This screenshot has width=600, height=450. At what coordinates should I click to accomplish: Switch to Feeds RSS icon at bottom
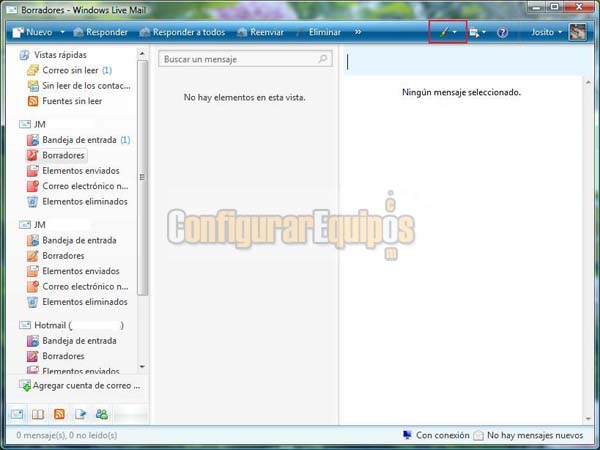pyautogui.click(x=59, y=414)
